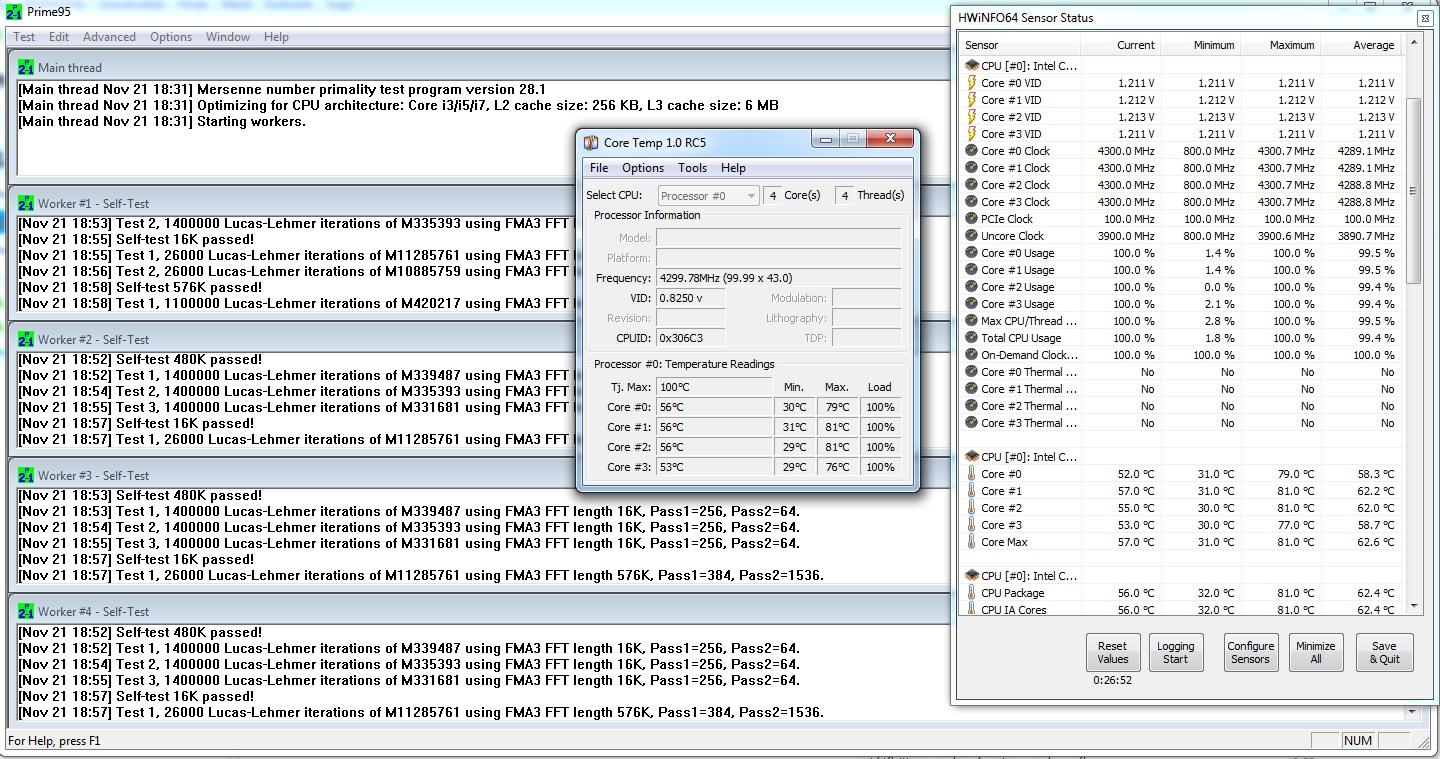Image resolution: width=1440 pixels, height=759 pixels.
Task: Click the Prime95 title bar icon
Action: 13,12
